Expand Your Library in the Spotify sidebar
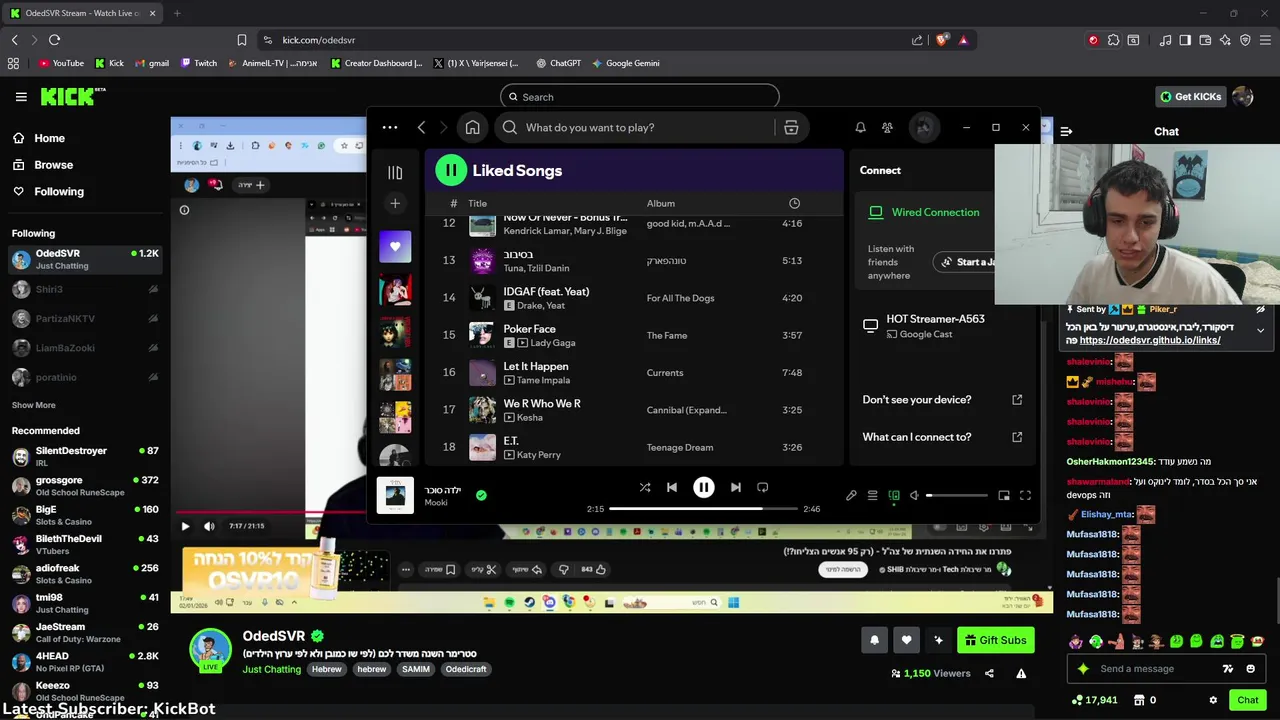 pyautogui.click(x=395, y=172)
